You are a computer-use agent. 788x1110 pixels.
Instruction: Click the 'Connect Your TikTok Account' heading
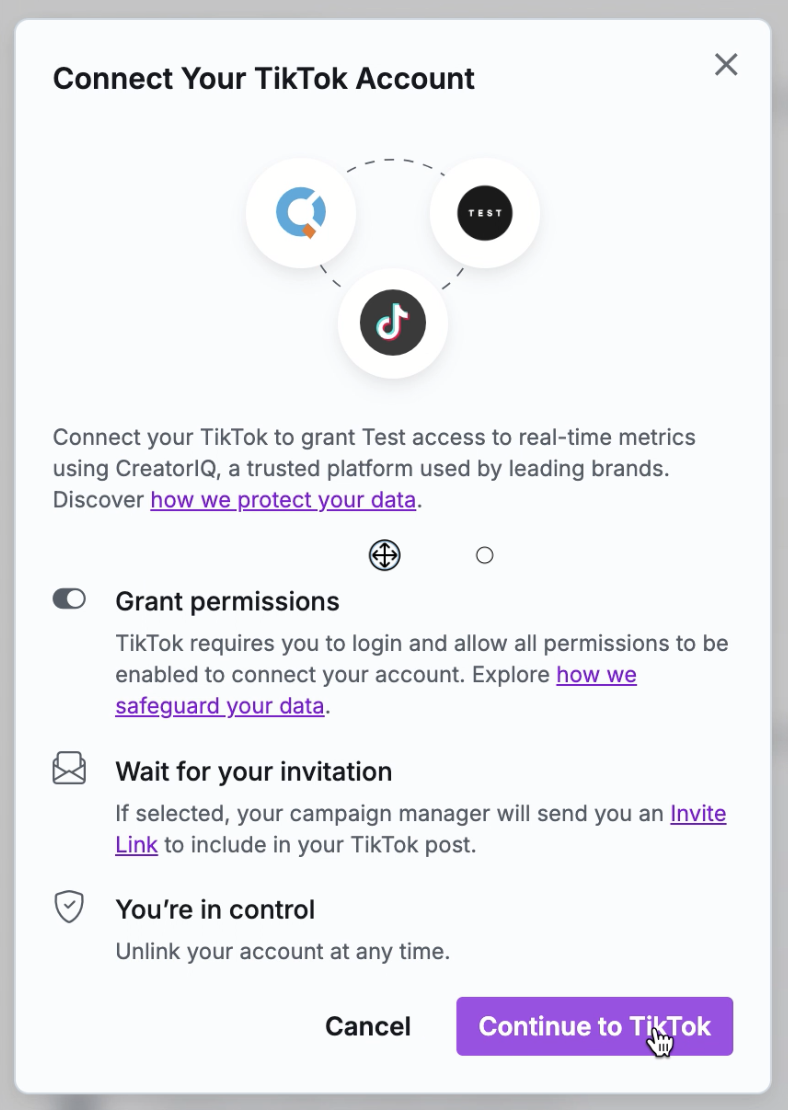(264, 79)
